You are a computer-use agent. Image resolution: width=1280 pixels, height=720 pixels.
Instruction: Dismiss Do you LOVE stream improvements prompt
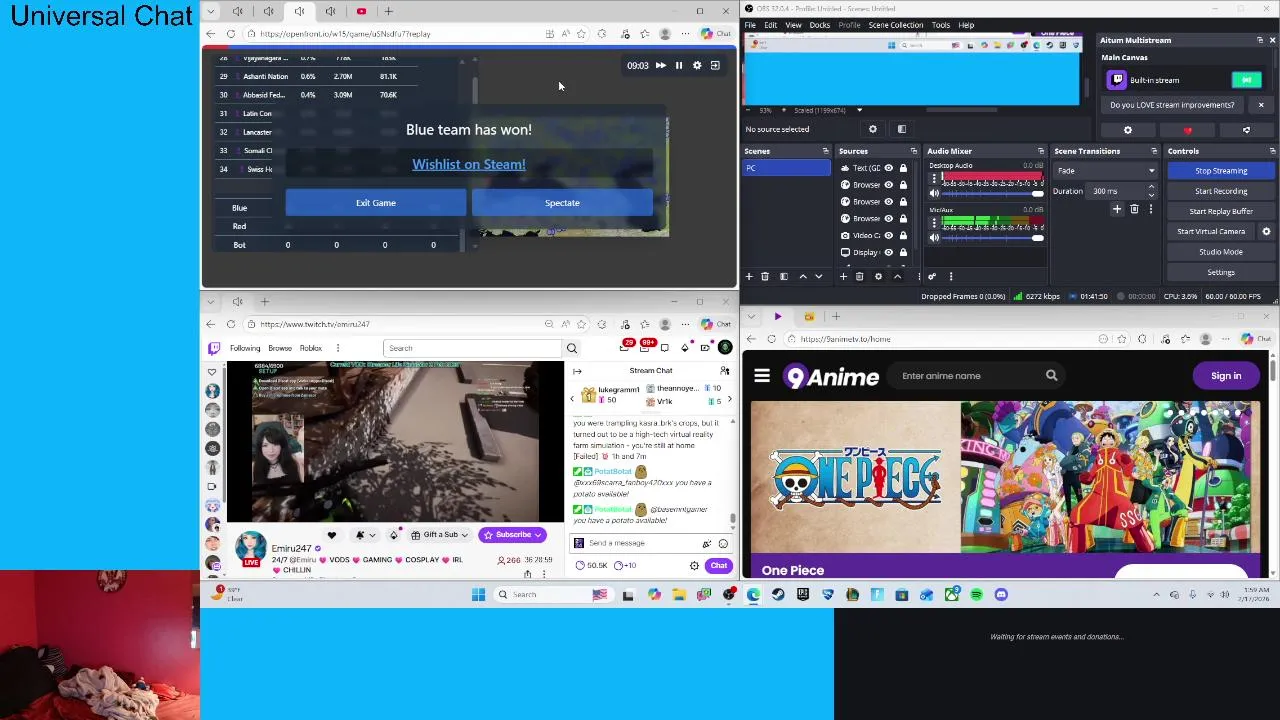tap(1260, 105)
